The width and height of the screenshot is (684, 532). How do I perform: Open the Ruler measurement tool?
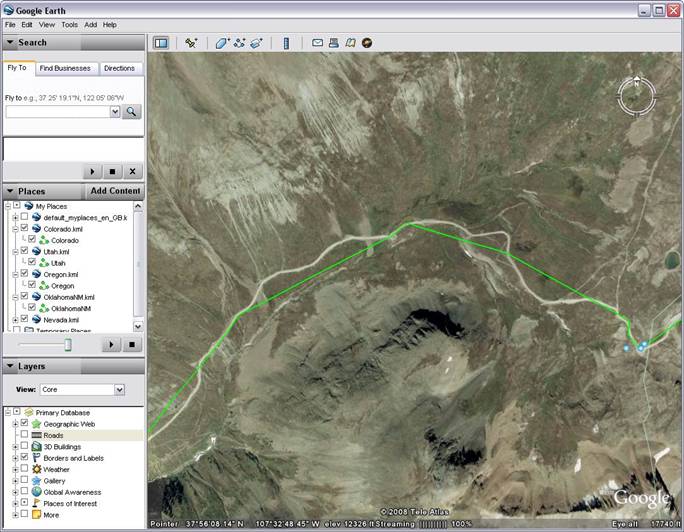coord(286,43)
